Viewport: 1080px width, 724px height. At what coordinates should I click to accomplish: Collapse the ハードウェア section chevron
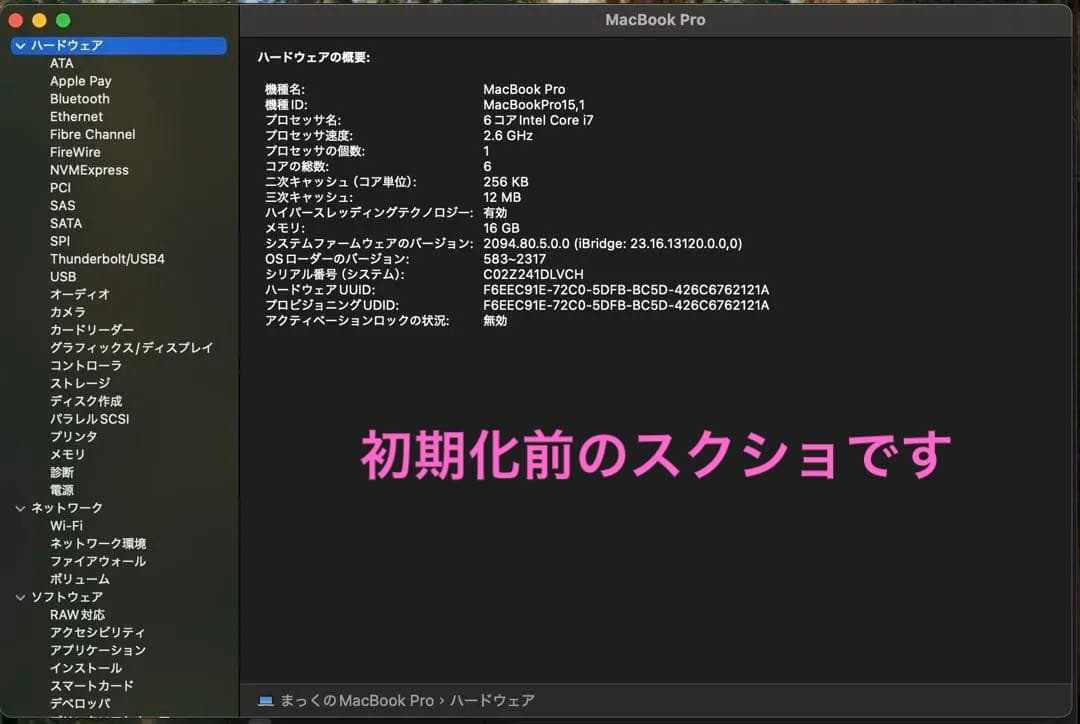point(20,46)
